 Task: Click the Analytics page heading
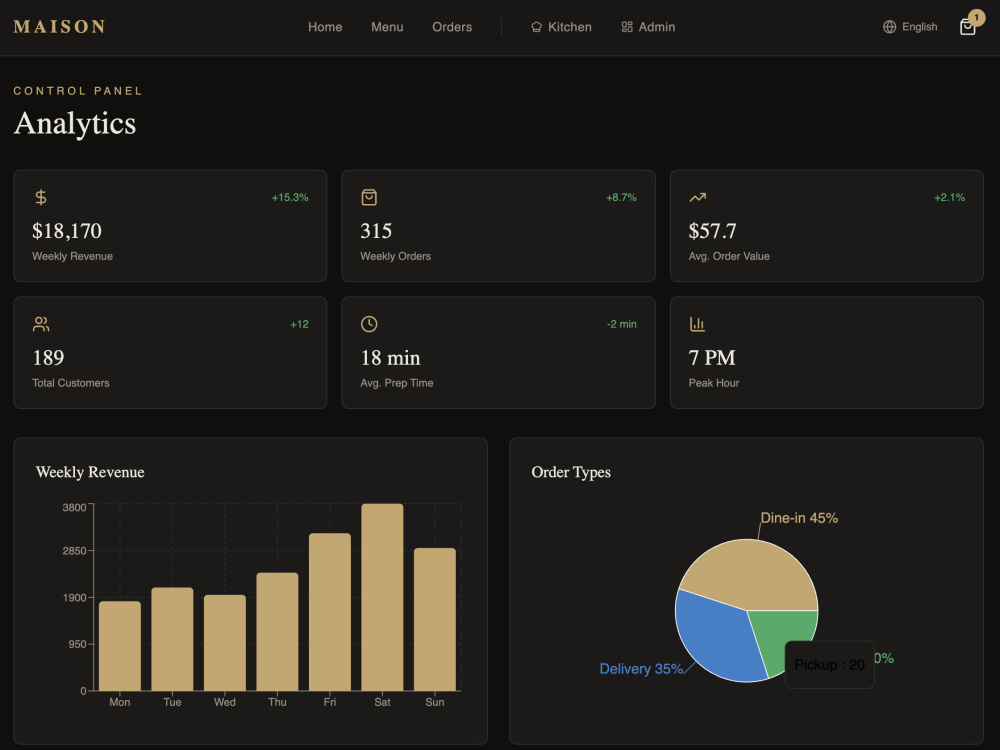[75, 123]
